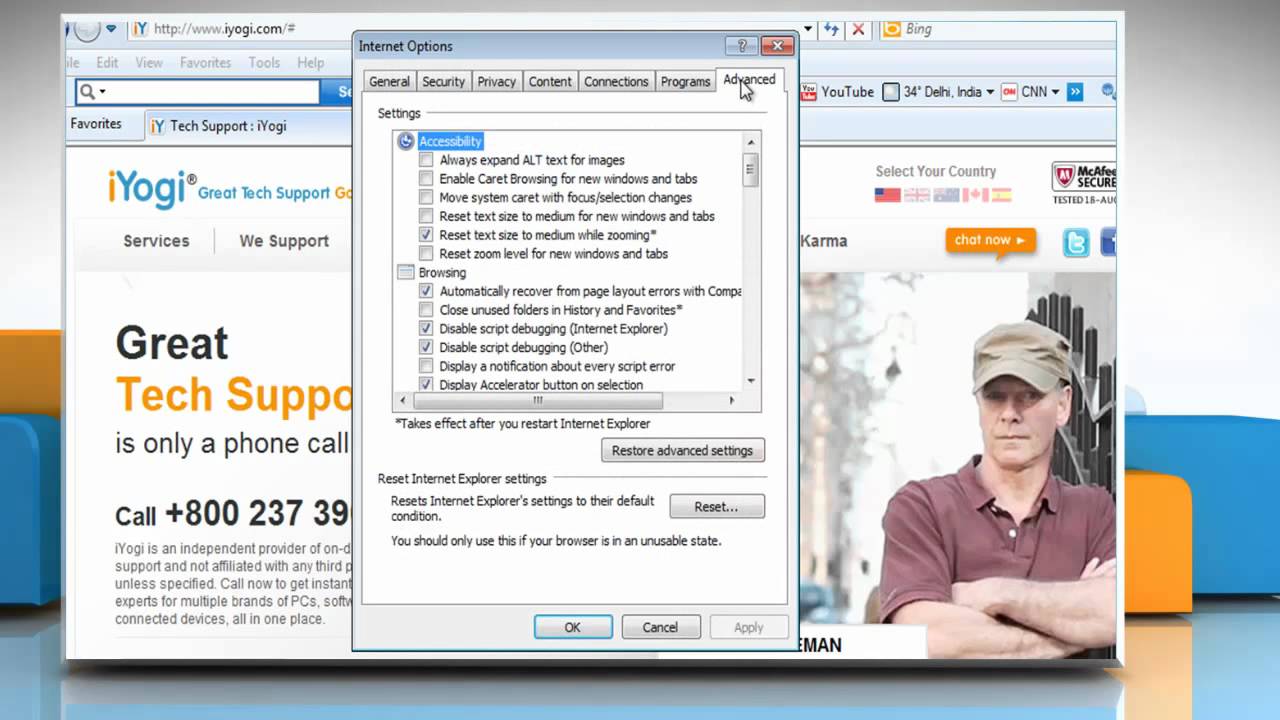Click the Favorites bar button

pyautogui.click(x=96, y=124)
